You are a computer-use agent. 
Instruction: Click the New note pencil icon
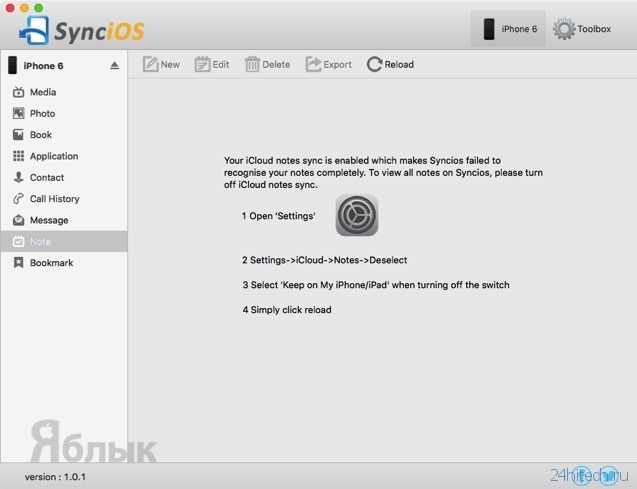click(150, 64)
